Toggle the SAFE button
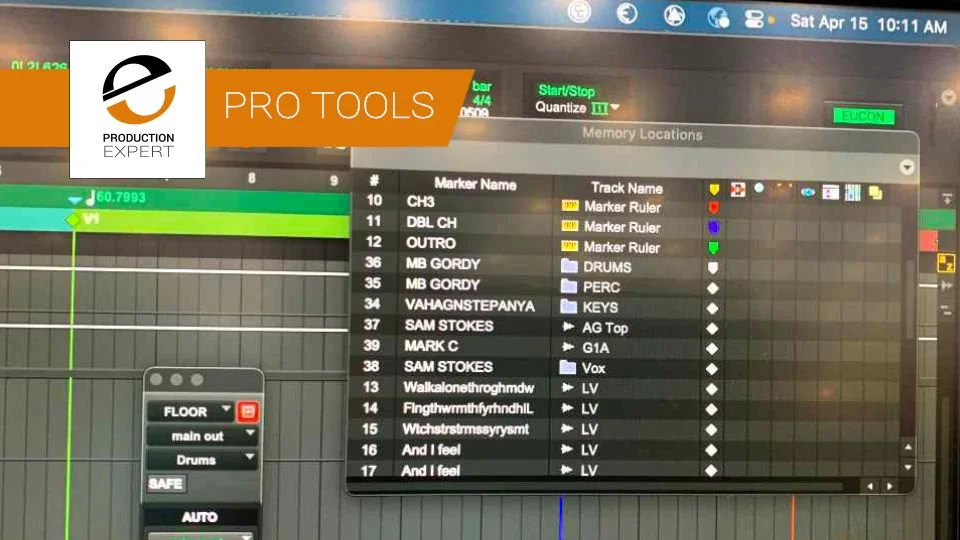 coord(165,484)
